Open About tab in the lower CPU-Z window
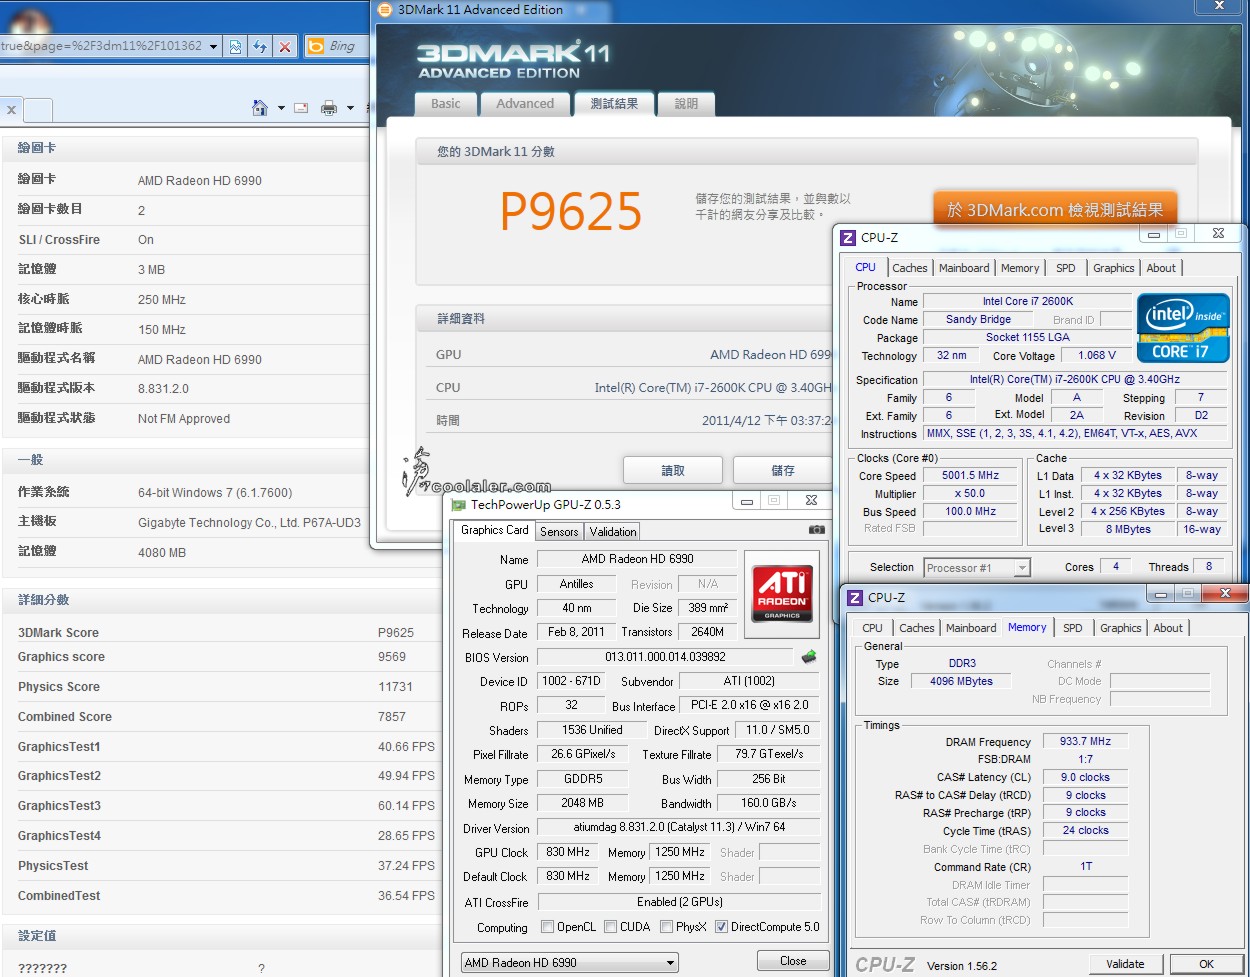This screenshot has width=1250, height=977. coord(1168,628)
